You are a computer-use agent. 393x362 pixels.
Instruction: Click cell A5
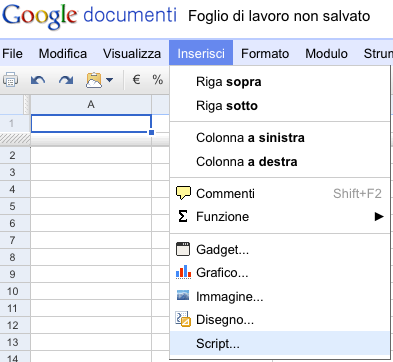click(x=91, y=206)
